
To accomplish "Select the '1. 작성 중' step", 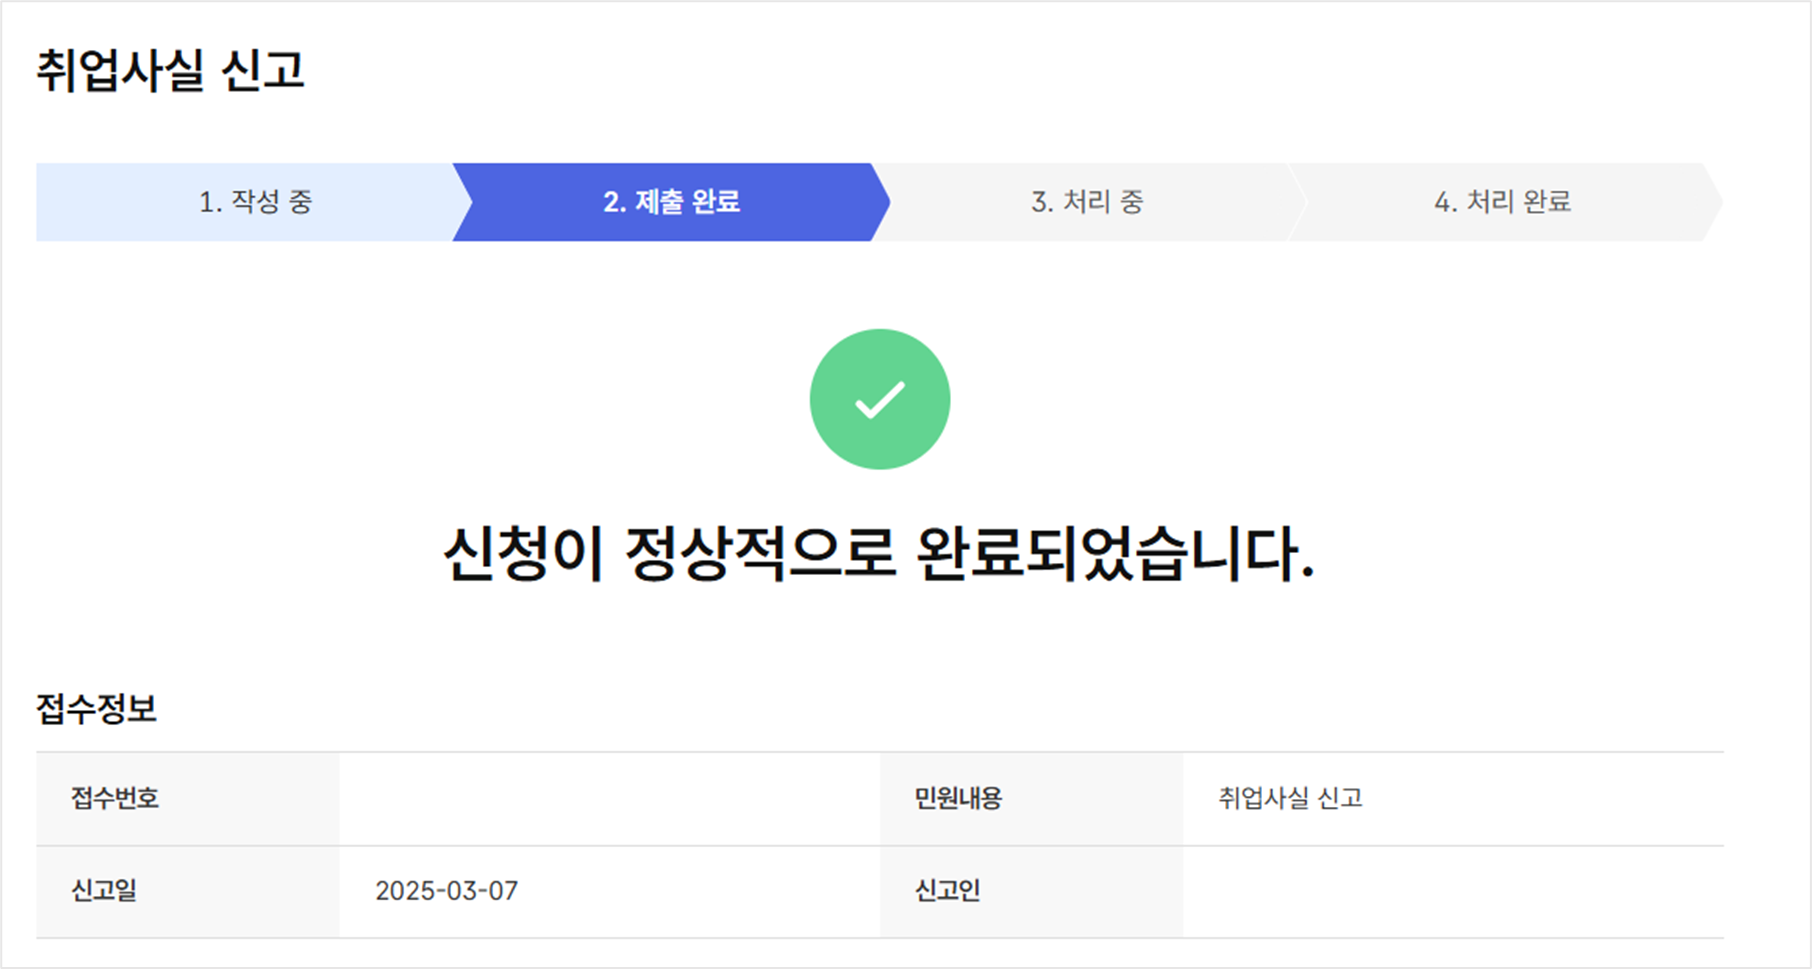I will (x=255, y=202).
